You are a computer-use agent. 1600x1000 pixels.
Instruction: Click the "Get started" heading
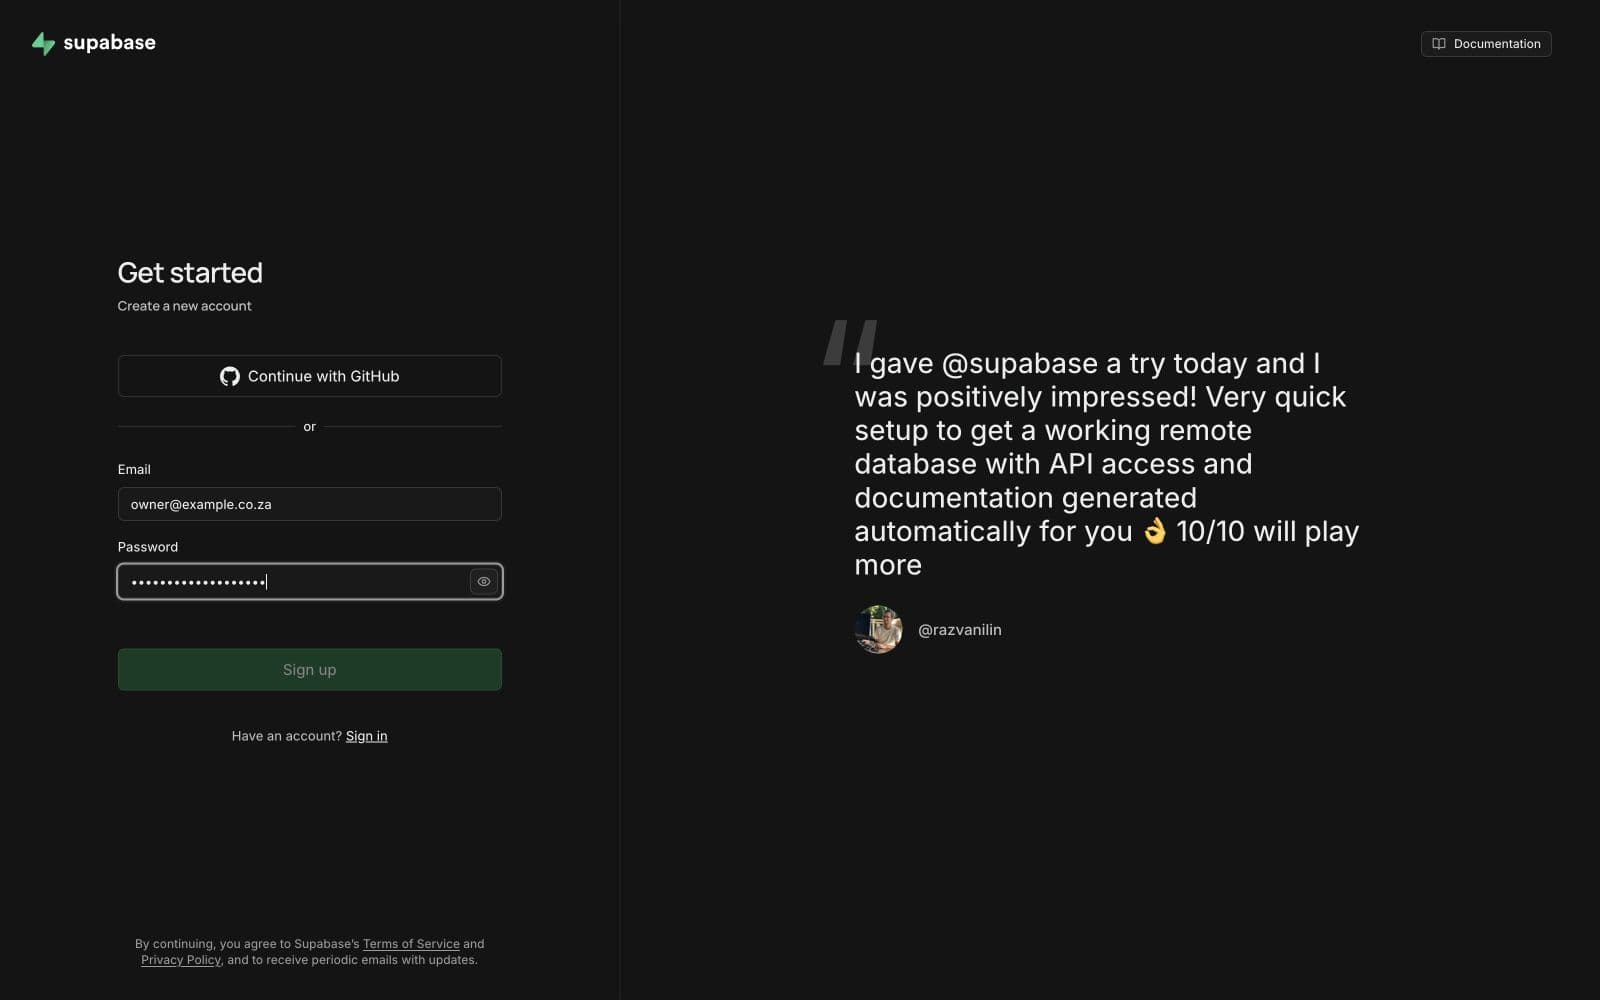[x=190, y=273]
